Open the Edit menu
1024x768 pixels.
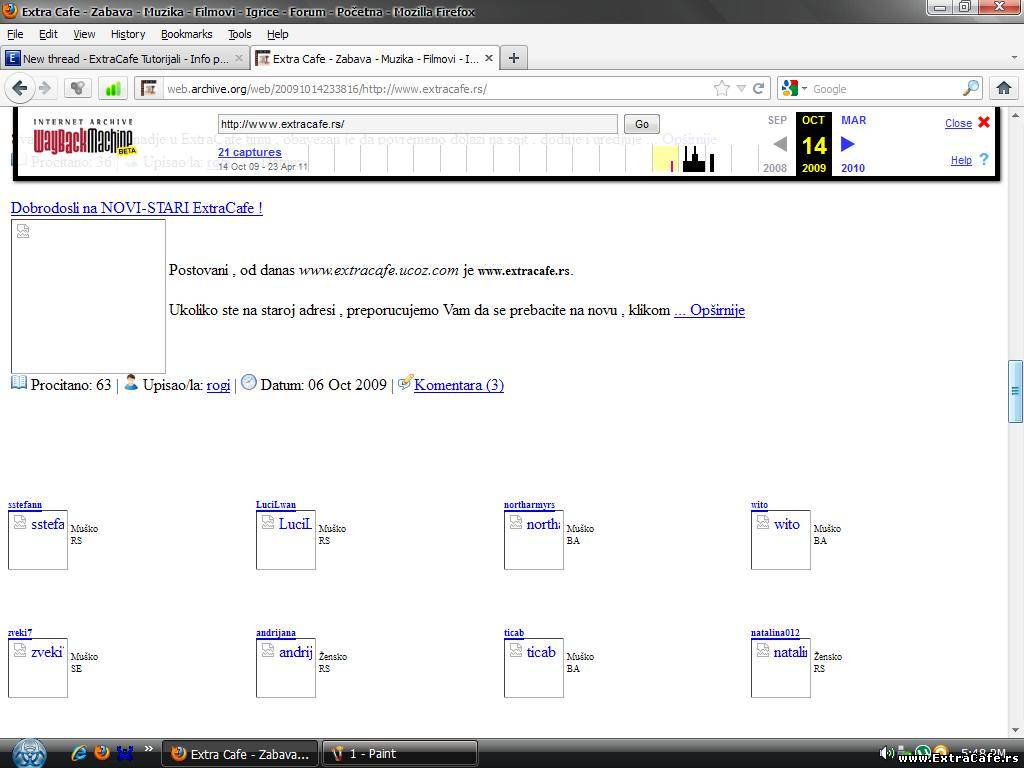(x=48, y=34)
